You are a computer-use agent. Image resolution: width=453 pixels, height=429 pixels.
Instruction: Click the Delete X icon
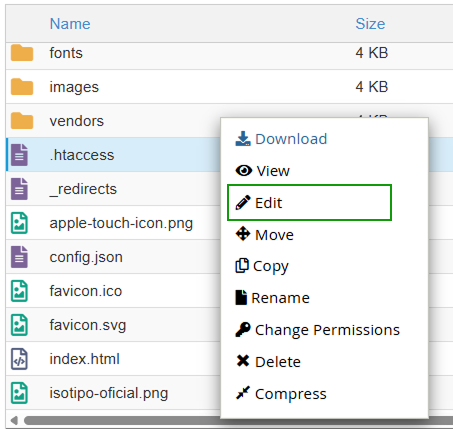pos(243,361)
